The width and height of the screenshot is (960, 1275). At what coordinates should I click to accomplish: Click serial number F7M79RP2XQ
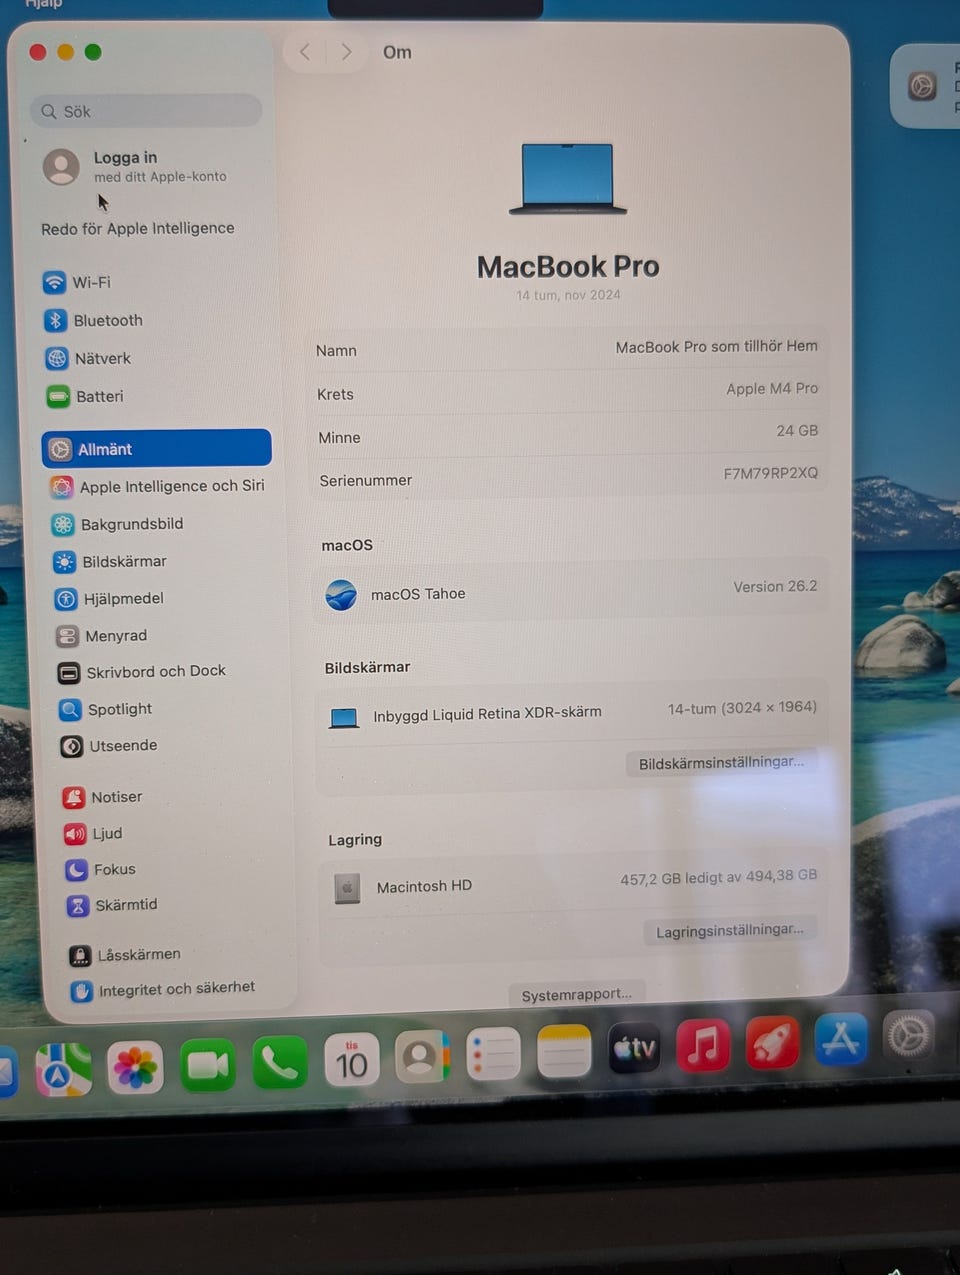[x=770, y=473]
